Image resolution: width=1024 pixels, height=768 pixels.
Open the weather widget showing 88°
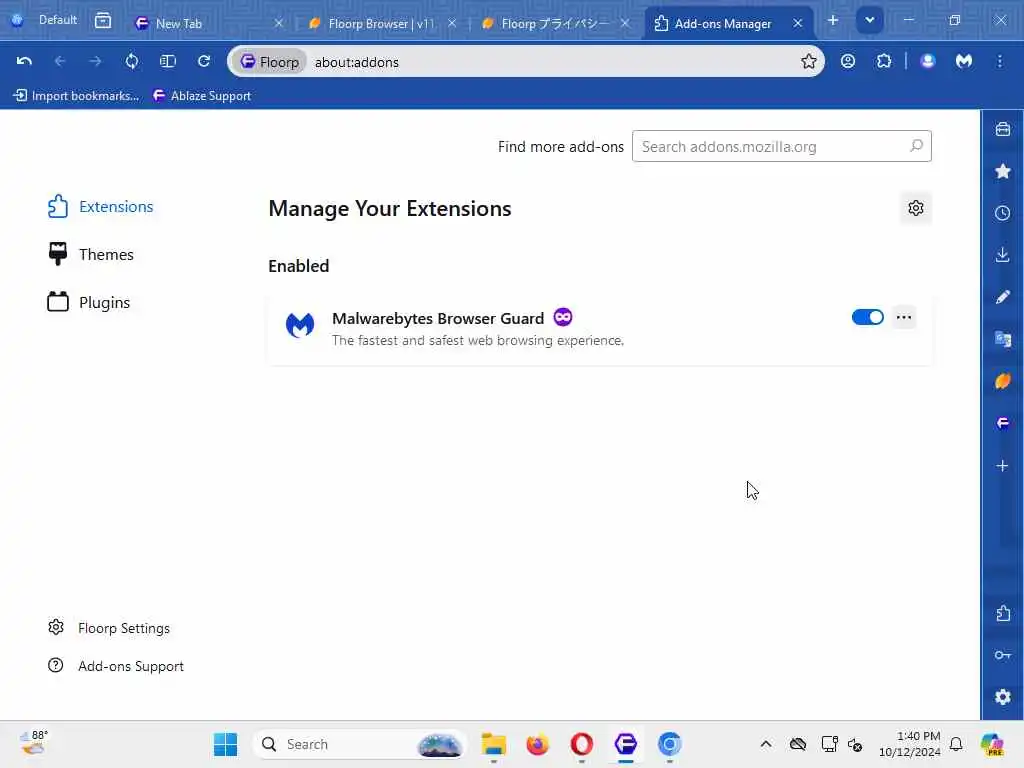tap(33, 744)
